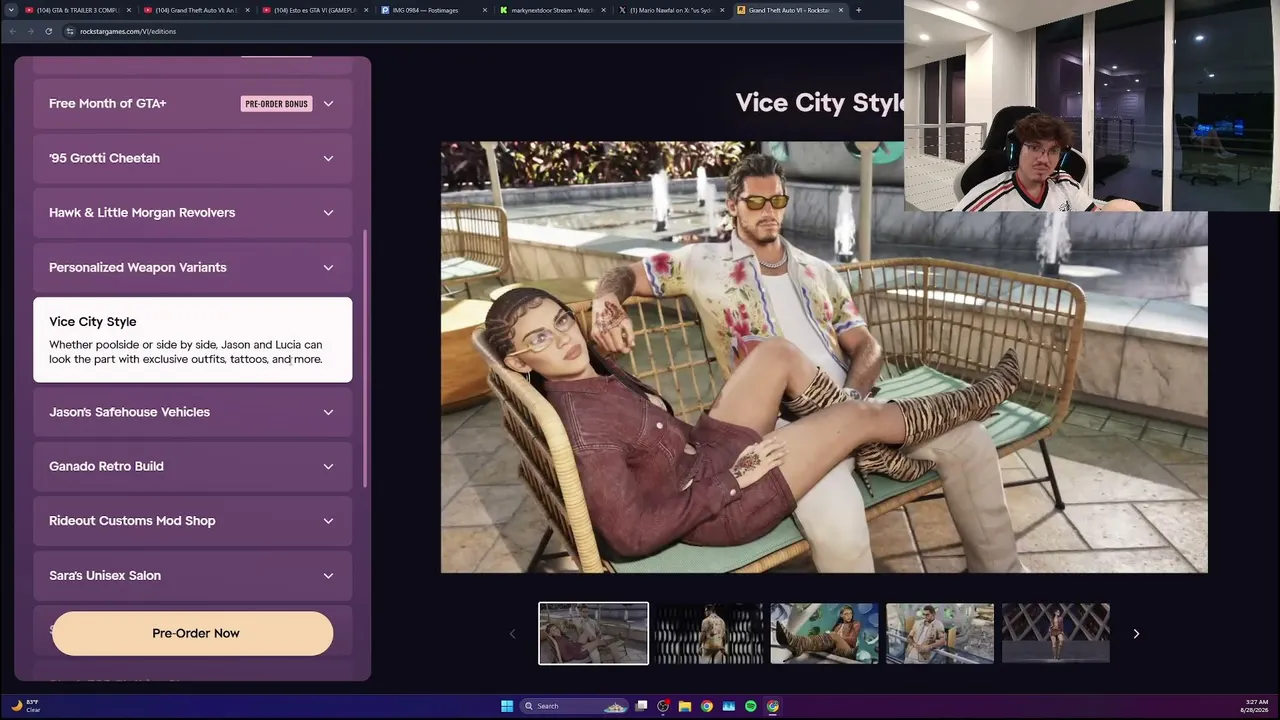Viewport: 1280px width, 720px height.
Task: Select the third thumbnail with tiger boots
Action: click(x=824, y=633)
